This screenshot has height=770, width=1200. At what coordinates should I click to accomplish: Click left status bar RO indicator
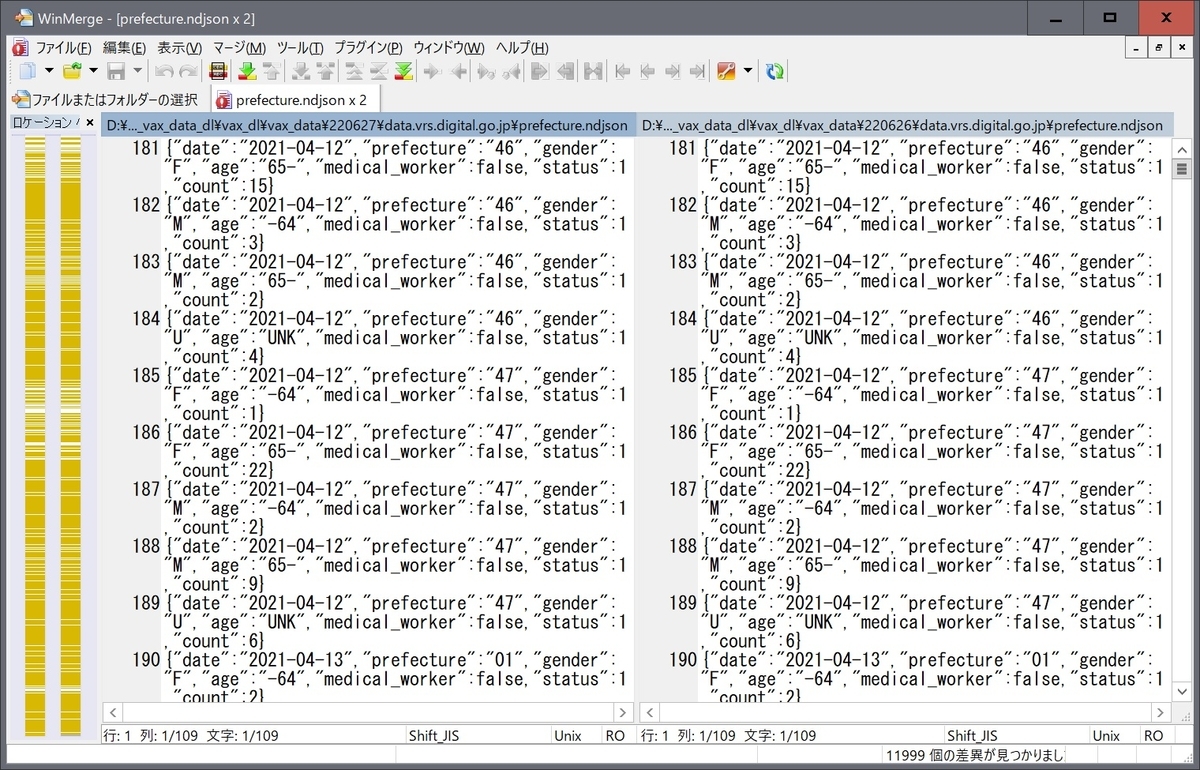pos(616,735)
